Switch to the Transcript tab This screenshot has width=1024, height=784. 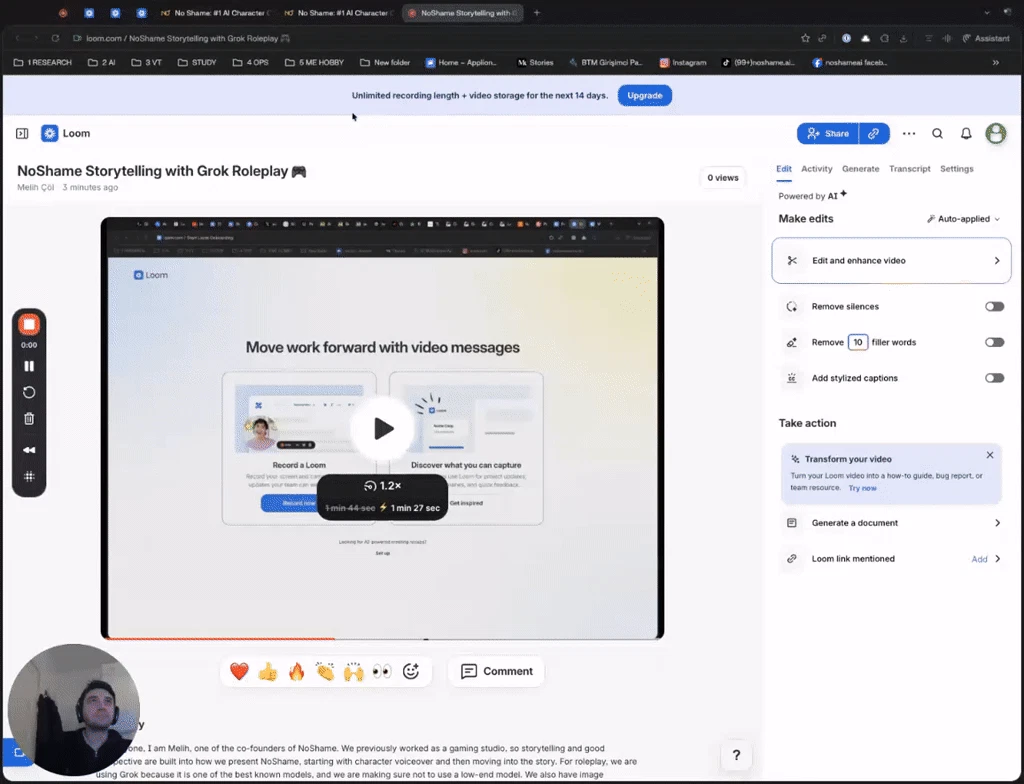pyautogui.click(x=910, y=169)
